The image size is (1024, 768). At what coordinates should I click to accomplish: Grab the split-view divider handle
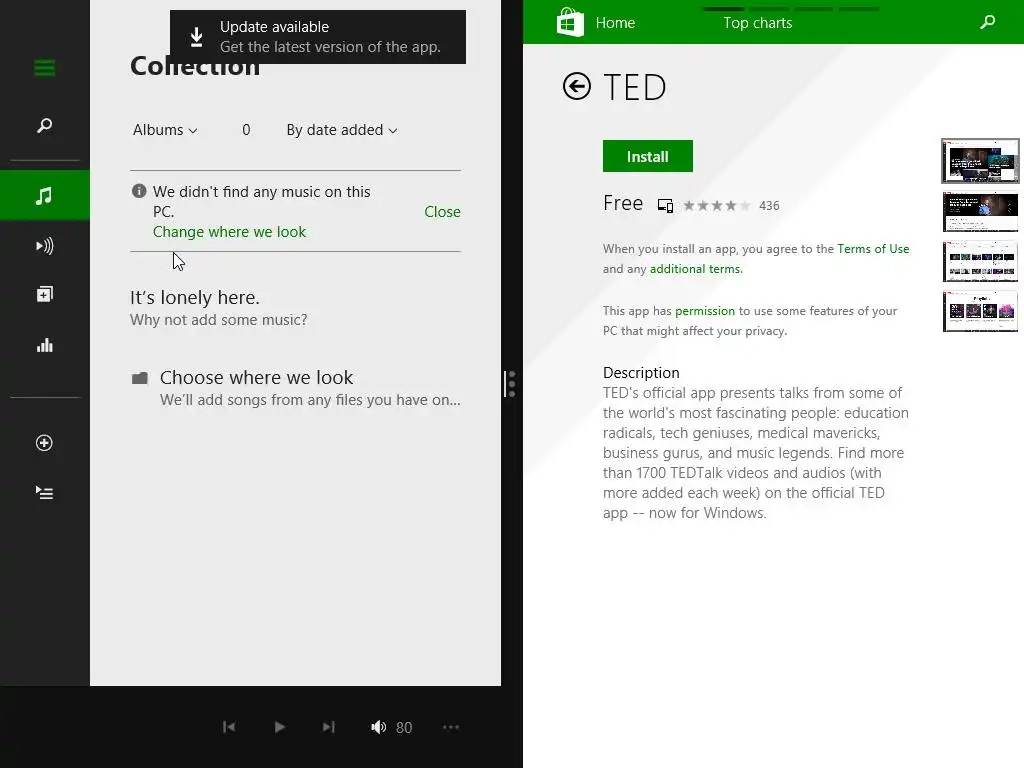(510, 384)
